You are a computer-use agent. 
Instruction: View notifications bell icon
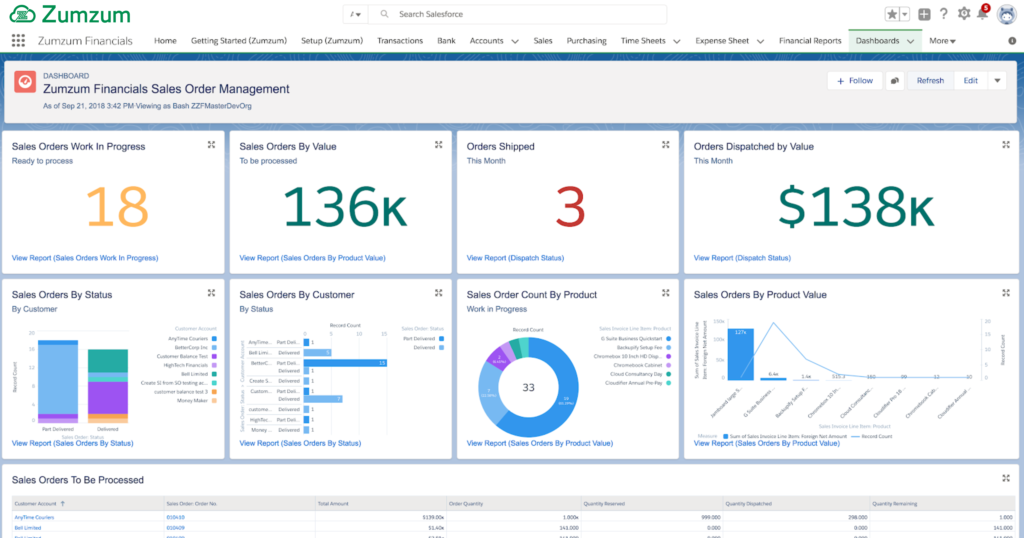tap(983, 14)
